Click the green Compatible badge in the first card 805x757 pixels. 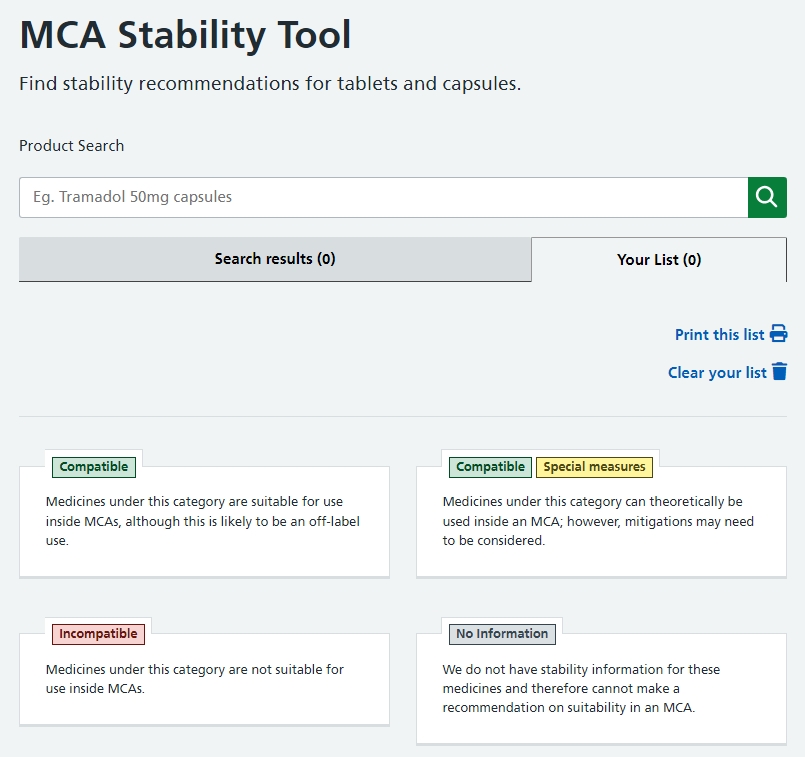tap(94, 467)
